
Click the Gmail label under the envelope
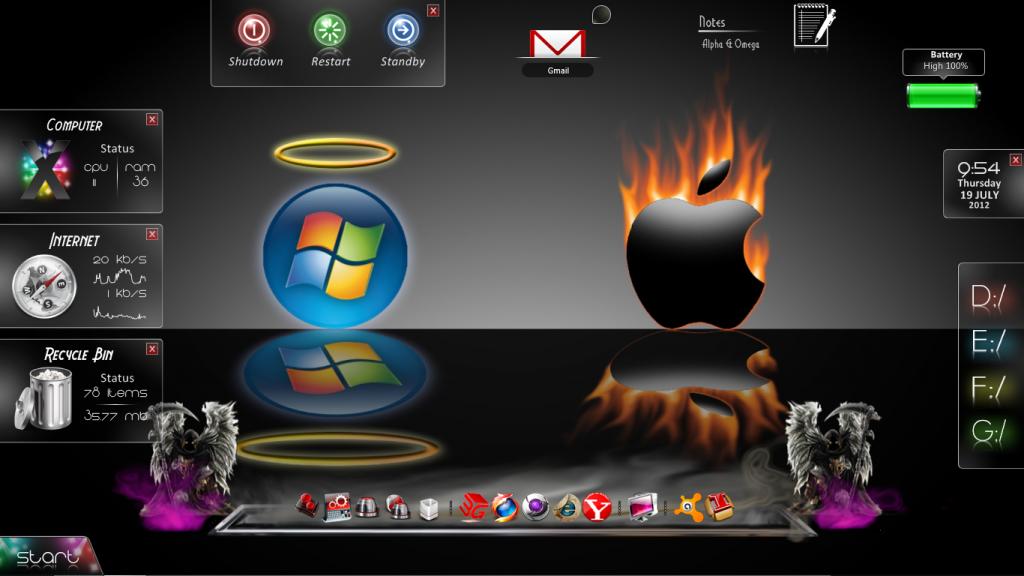pyautogui.click(x=558, y=71)
